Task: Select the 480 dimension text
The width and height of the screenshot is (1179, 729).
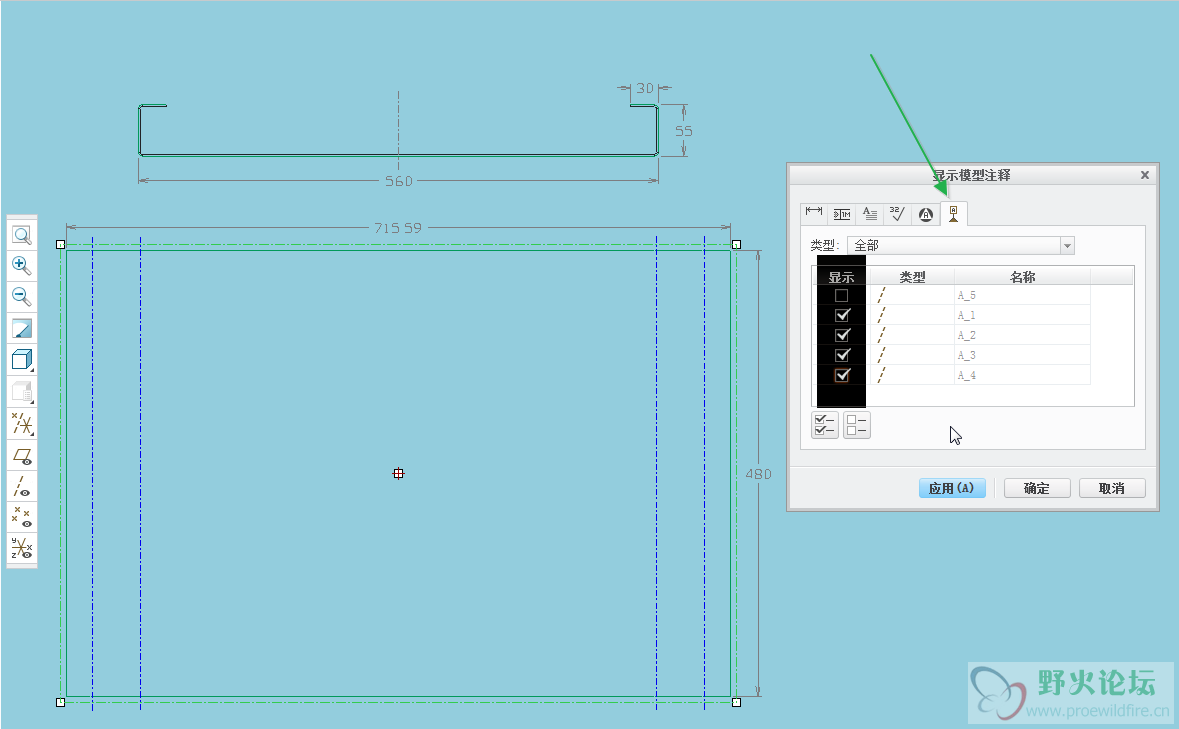Action: tap(758, 474)
